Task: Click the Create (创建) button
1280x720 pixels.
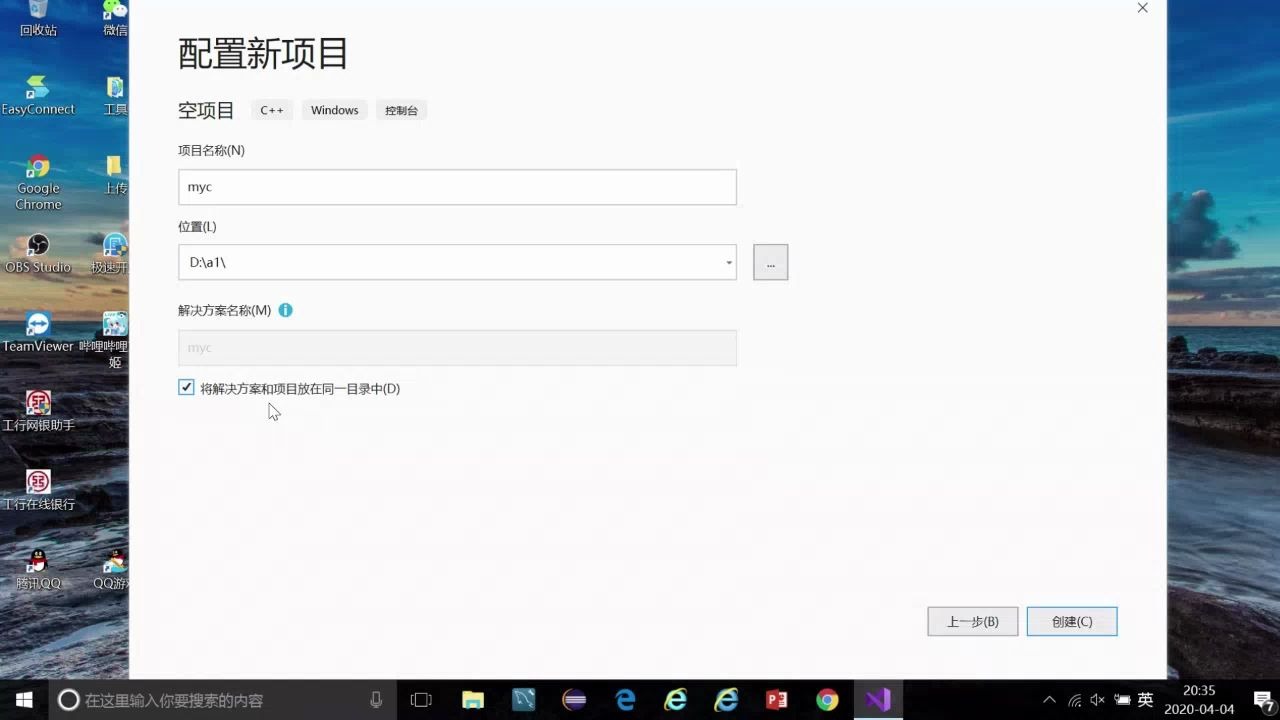Action: 1071,621
